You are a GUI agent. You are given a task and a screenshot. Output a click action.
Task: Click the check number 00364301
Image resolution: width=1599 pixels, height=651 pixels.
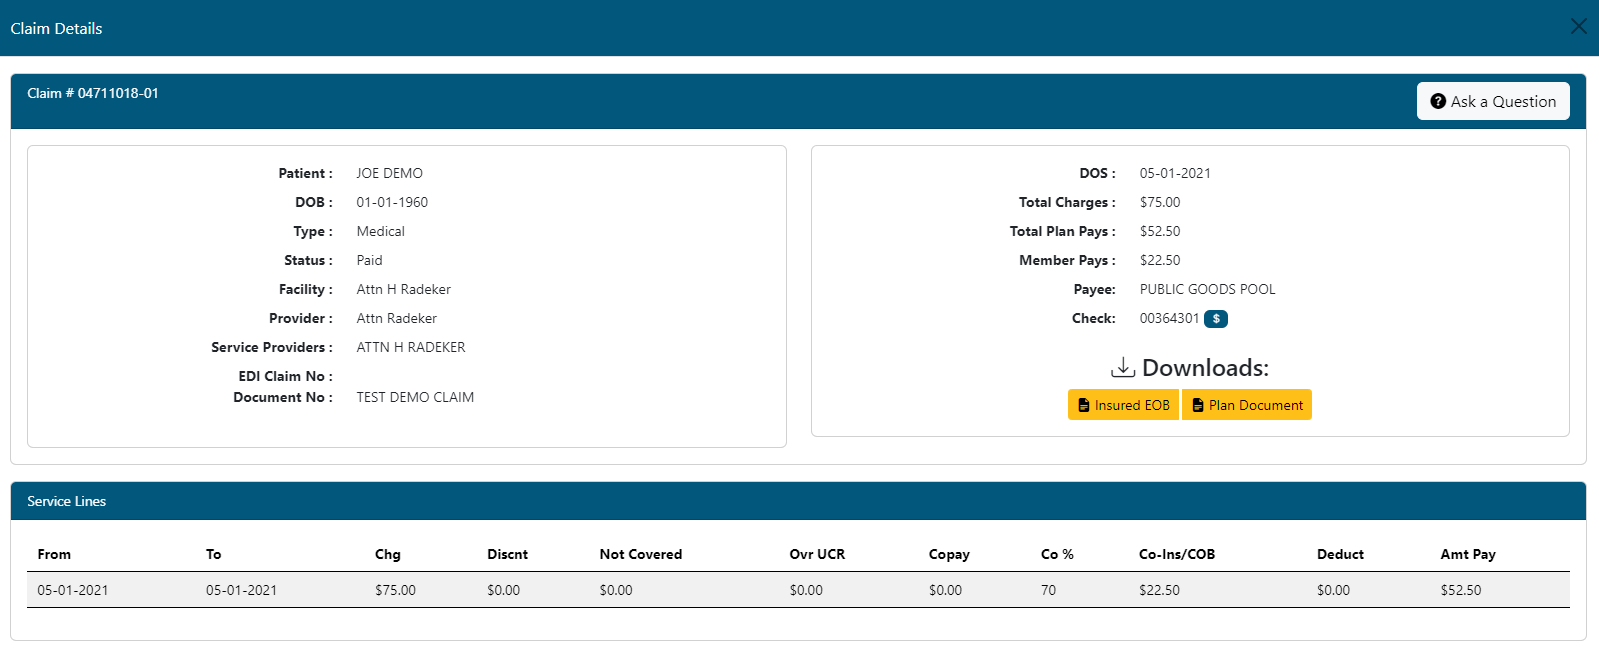tap(1169, 318)
